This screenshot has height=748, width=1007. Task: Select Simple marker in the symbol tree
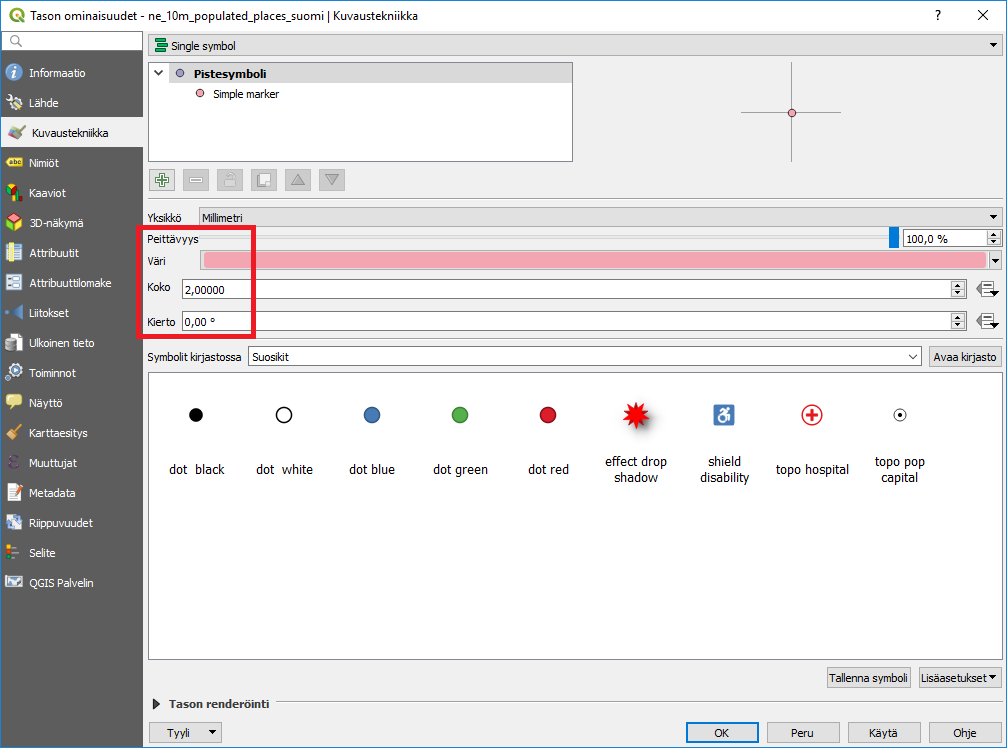pyautogui.click(x=245, y=94)
